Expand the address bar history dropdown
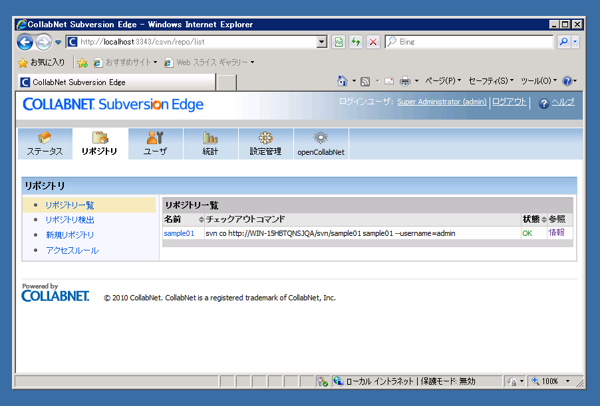The image size is (600, 406). tap(322, 42)
